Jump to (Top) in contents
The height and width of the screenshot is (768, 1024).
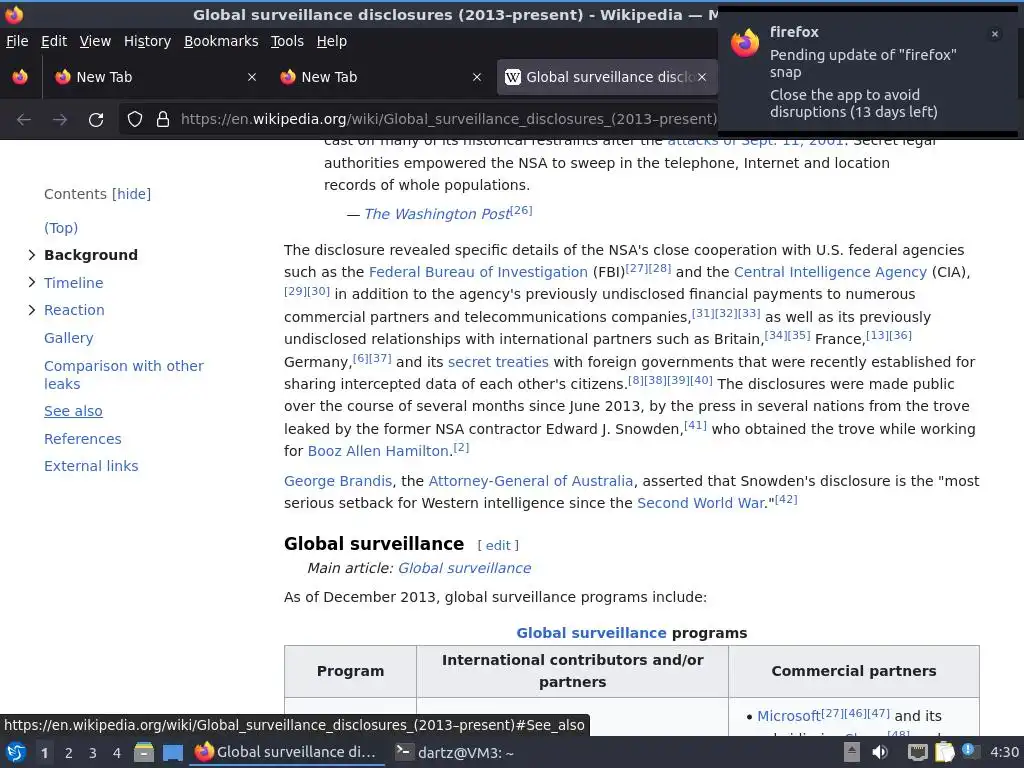click(61, 228)
